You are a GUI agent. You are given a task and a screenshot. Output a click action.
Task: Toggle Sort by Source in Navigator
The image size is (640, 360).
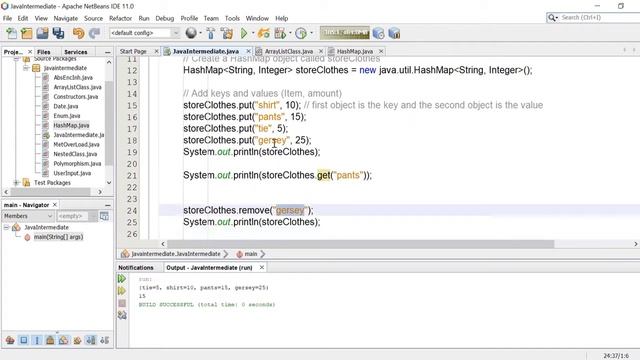pos(104,340)
